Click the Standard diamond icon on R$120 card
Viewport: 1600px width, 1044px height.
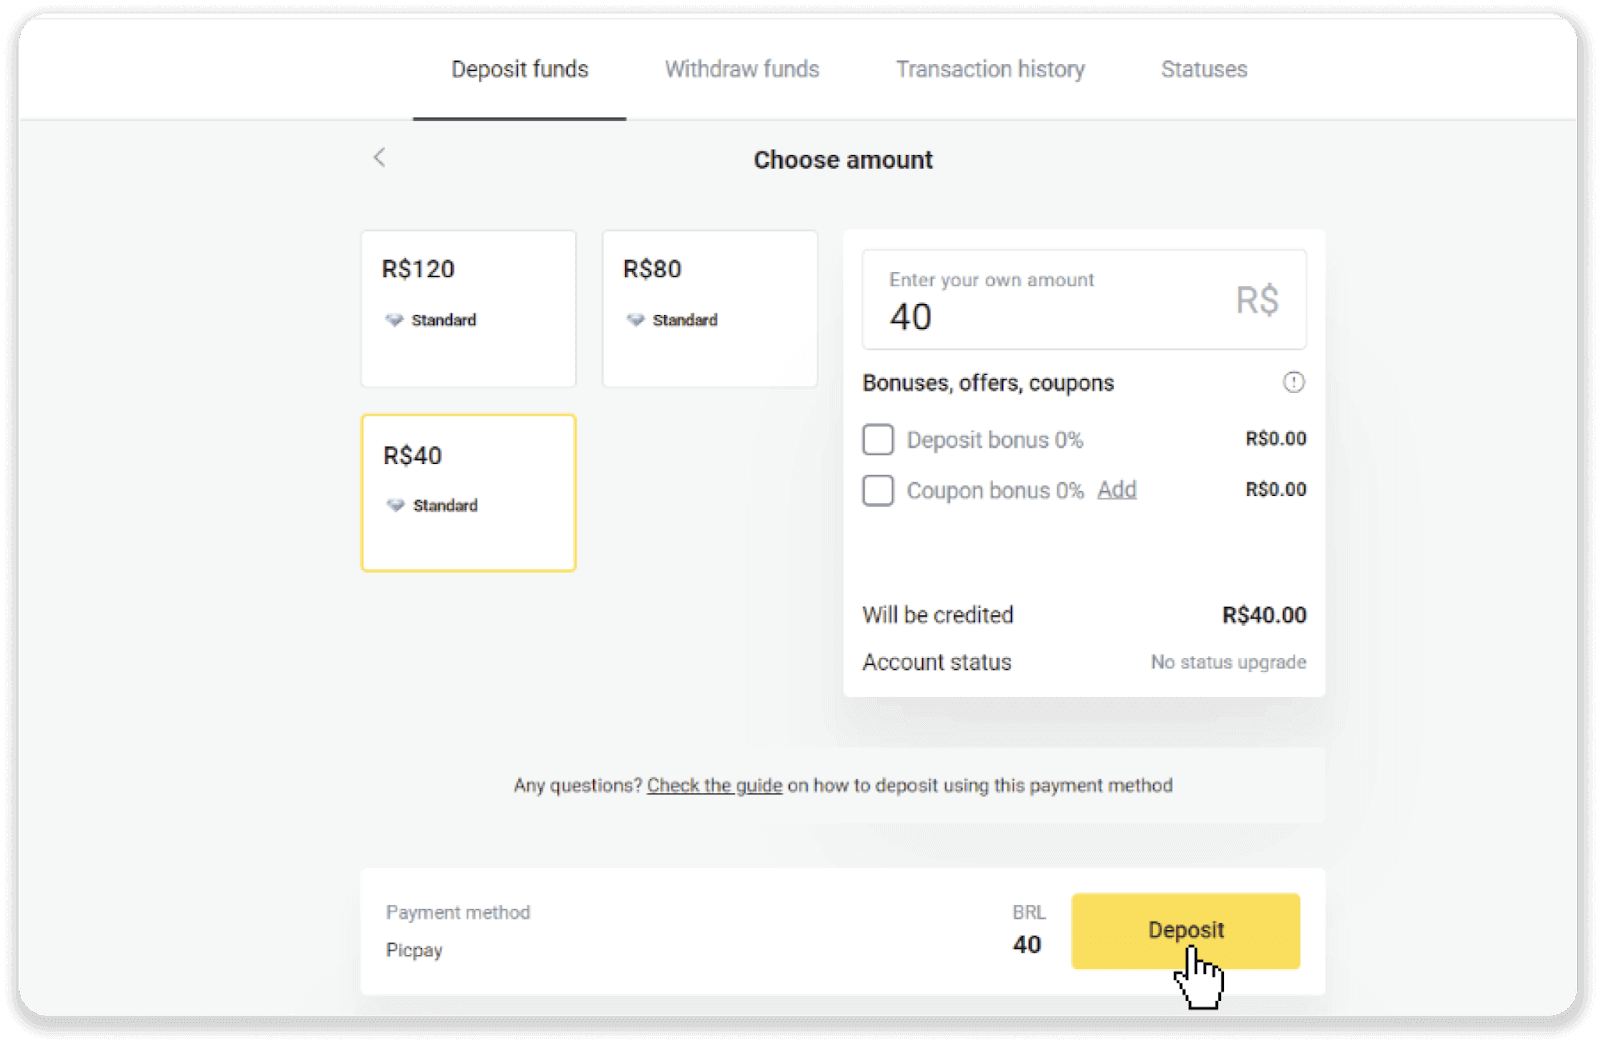(396, 320)
